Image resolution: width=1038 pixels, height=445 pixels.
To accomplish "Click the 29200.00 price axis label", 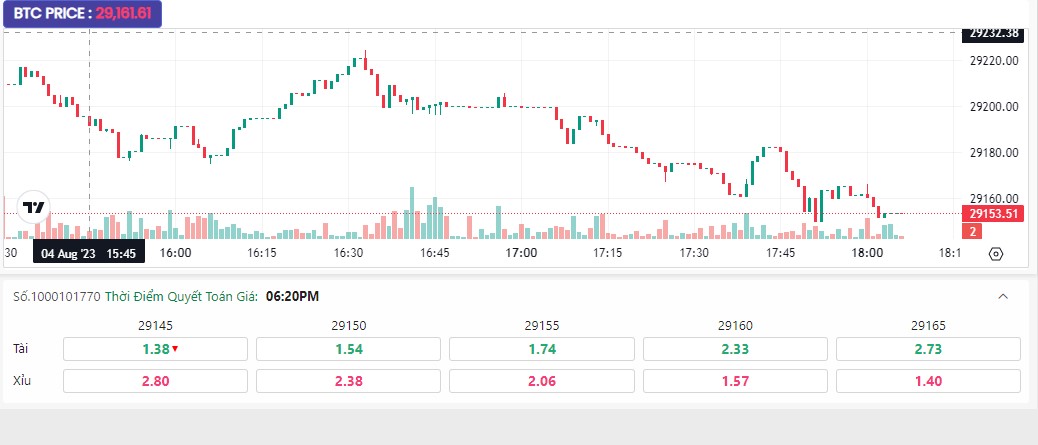I will pos(994,107).
